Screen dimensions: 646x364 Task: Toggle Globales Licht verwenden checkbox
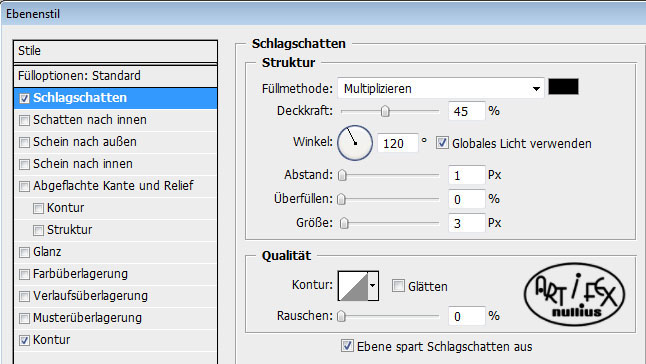[442, 143]
